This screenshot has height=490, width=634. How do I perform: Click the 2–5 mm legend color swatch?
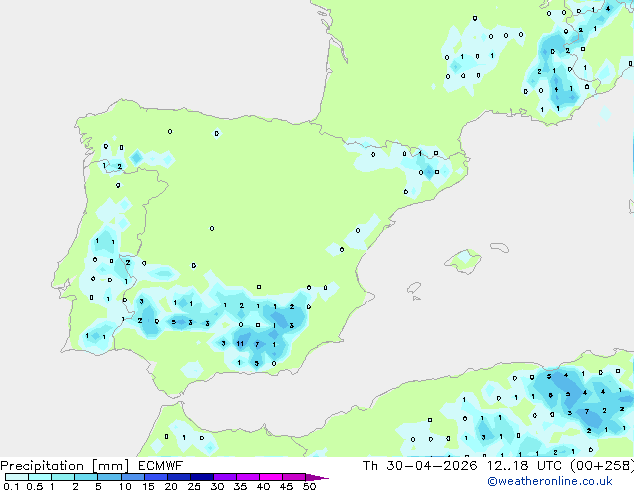(86, 477)
